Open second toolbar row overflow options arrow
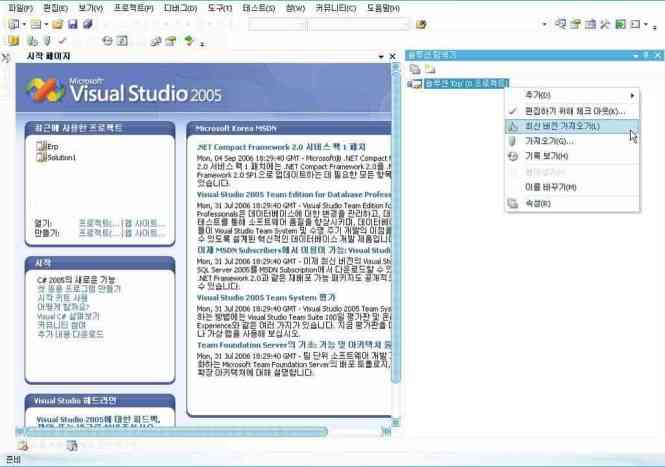665x467 pixels. click(202, 43)
